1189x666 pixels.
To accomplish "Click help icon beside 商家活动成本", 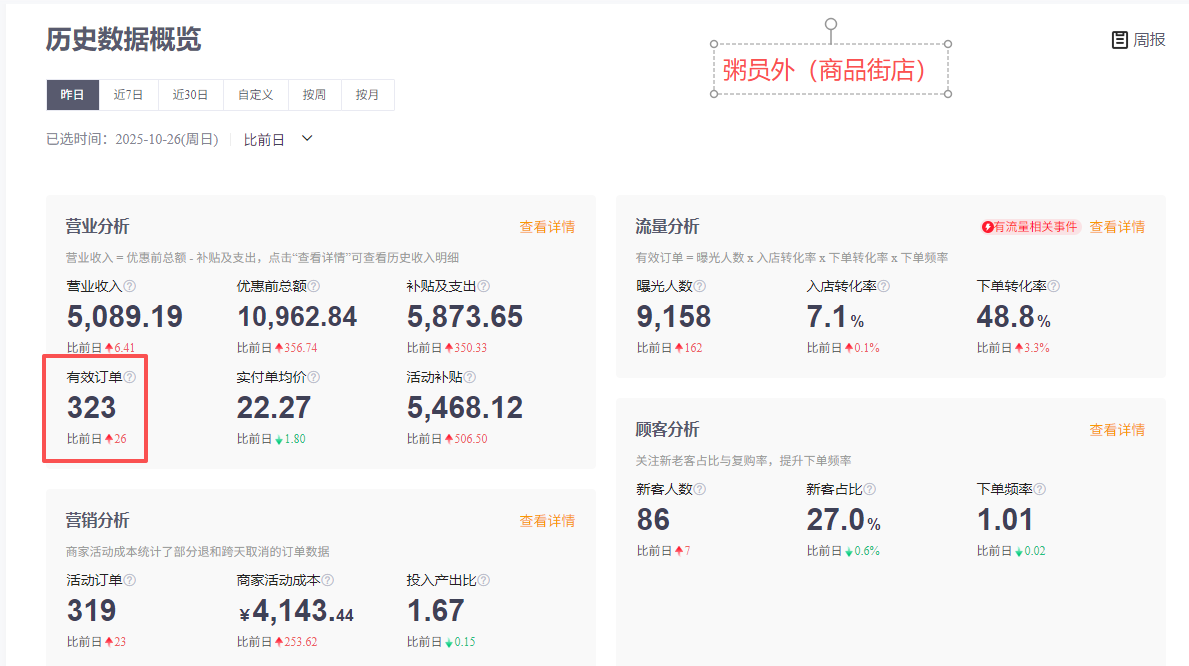I will (x=327, y=580).
